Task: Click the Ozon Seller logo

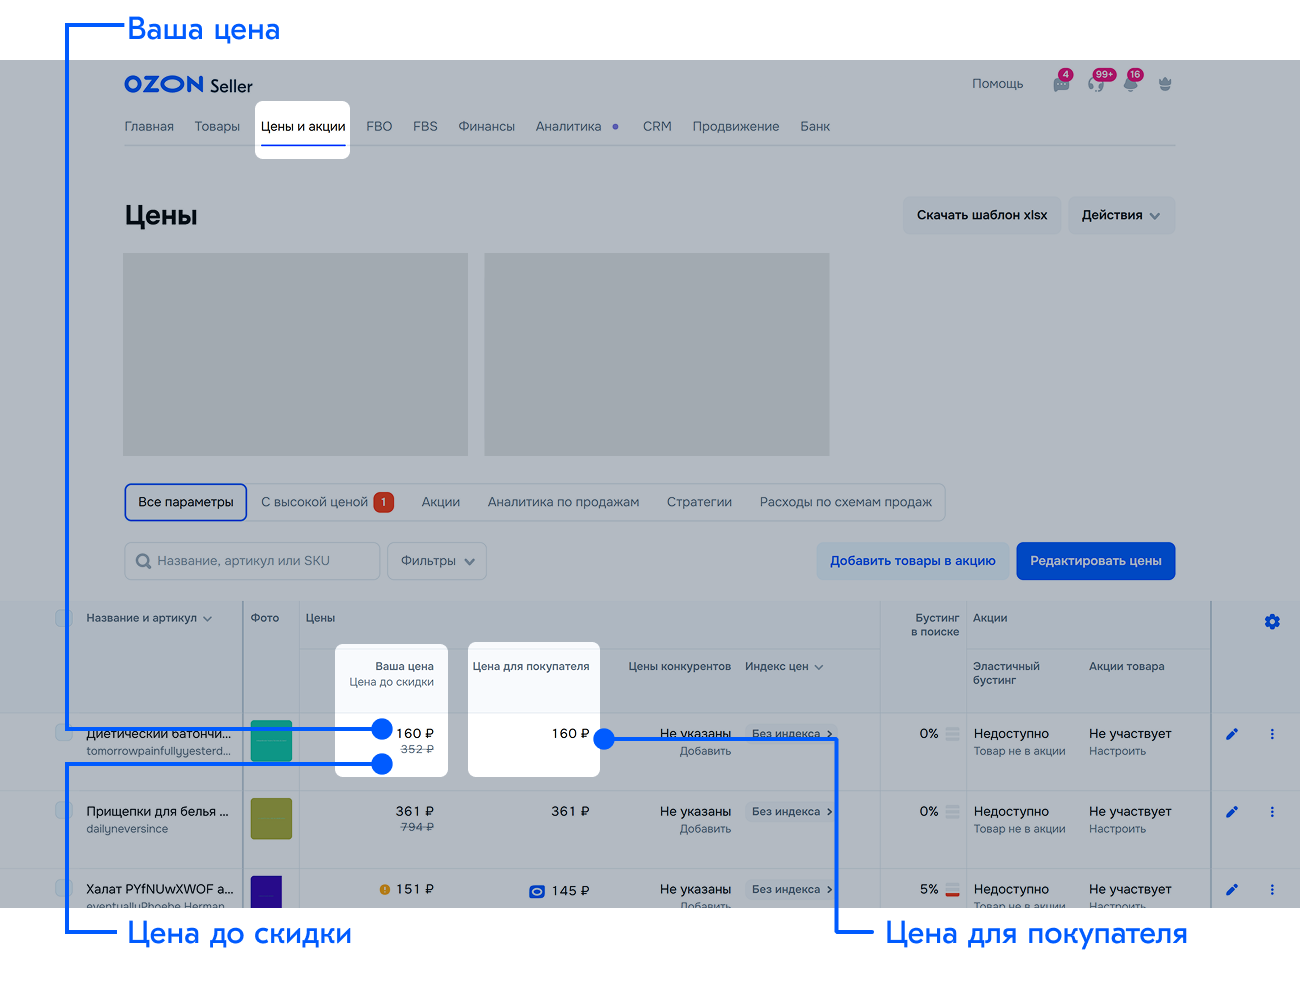Action: (188, 85)
